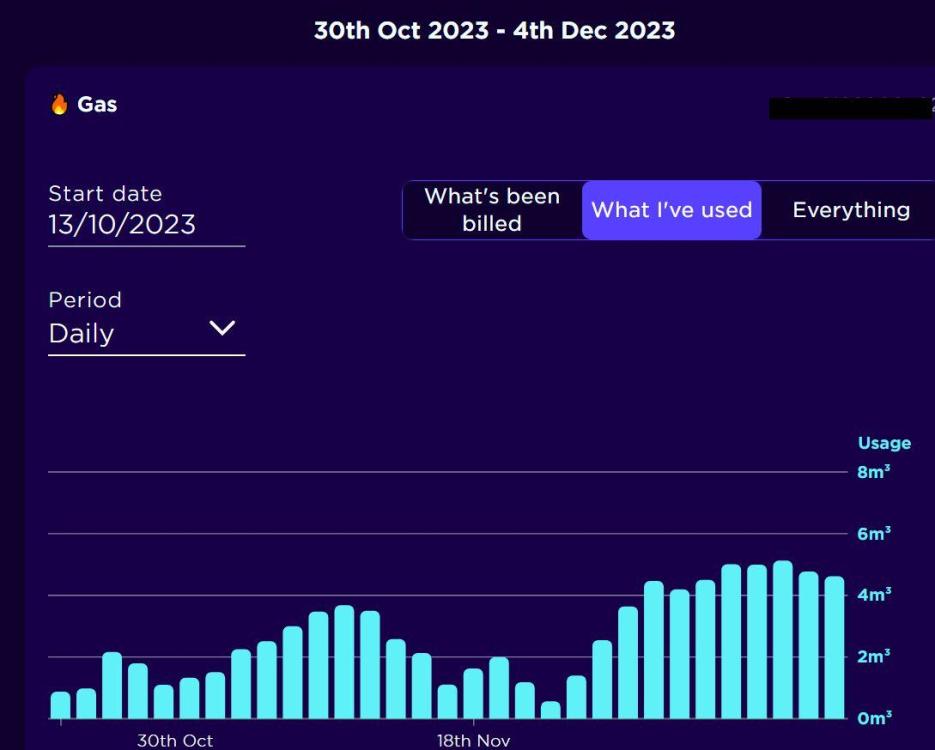Click the last bar on the chart
The image size is (935, 750).
pos(834,647)
